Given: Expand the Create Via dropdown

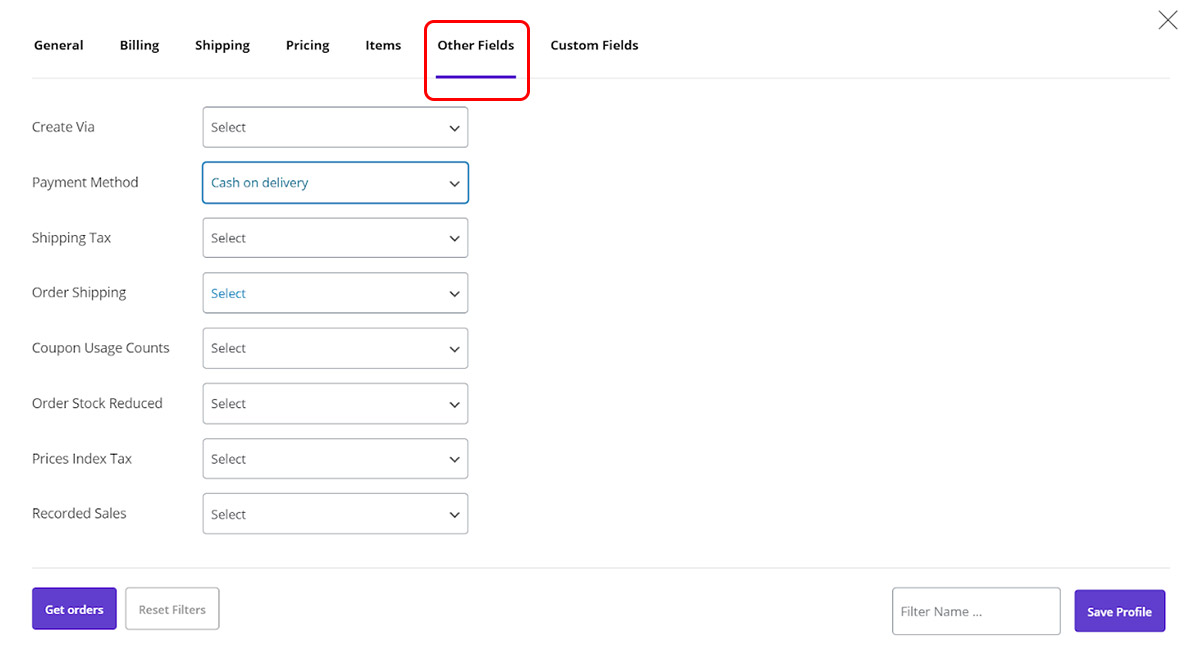Looking at the screenshot, I should tap(335, 128).
